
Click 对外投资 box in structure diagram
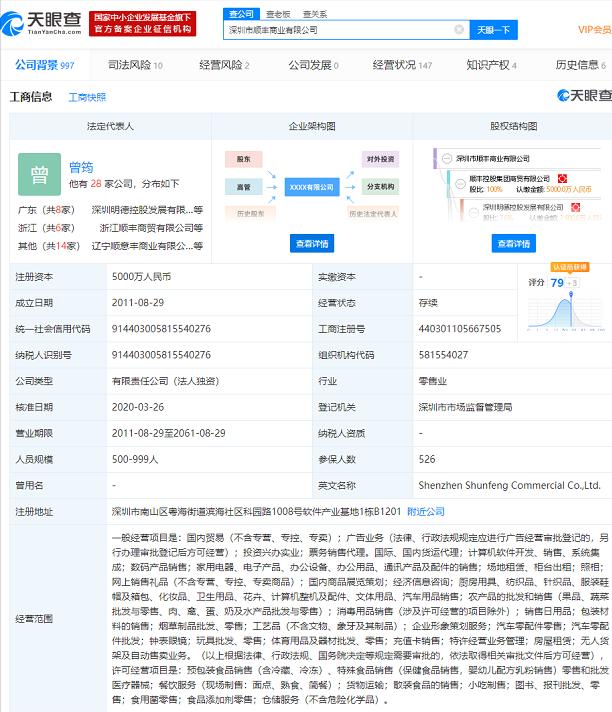380,159
